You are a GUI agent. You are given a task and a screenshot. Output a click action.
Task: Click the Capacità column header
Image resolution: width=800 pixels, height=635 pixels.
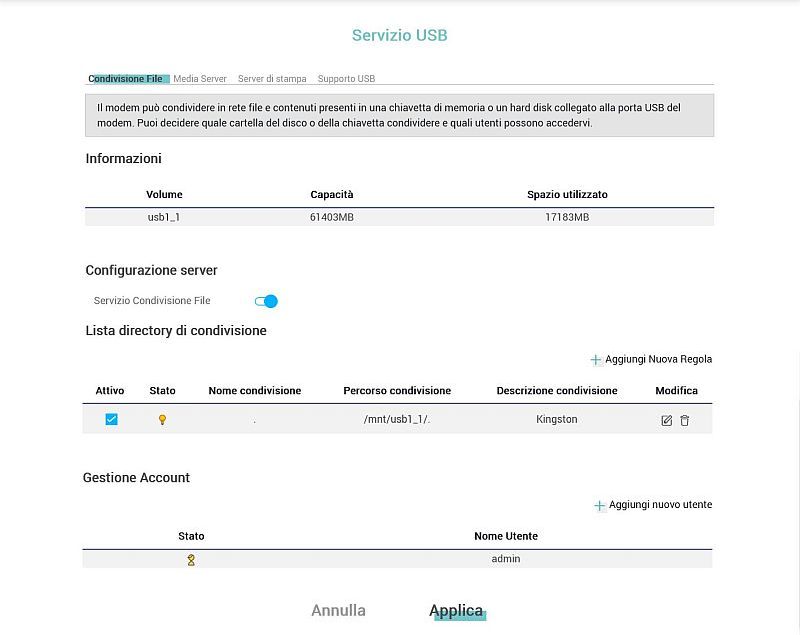(x=332, y=194)
